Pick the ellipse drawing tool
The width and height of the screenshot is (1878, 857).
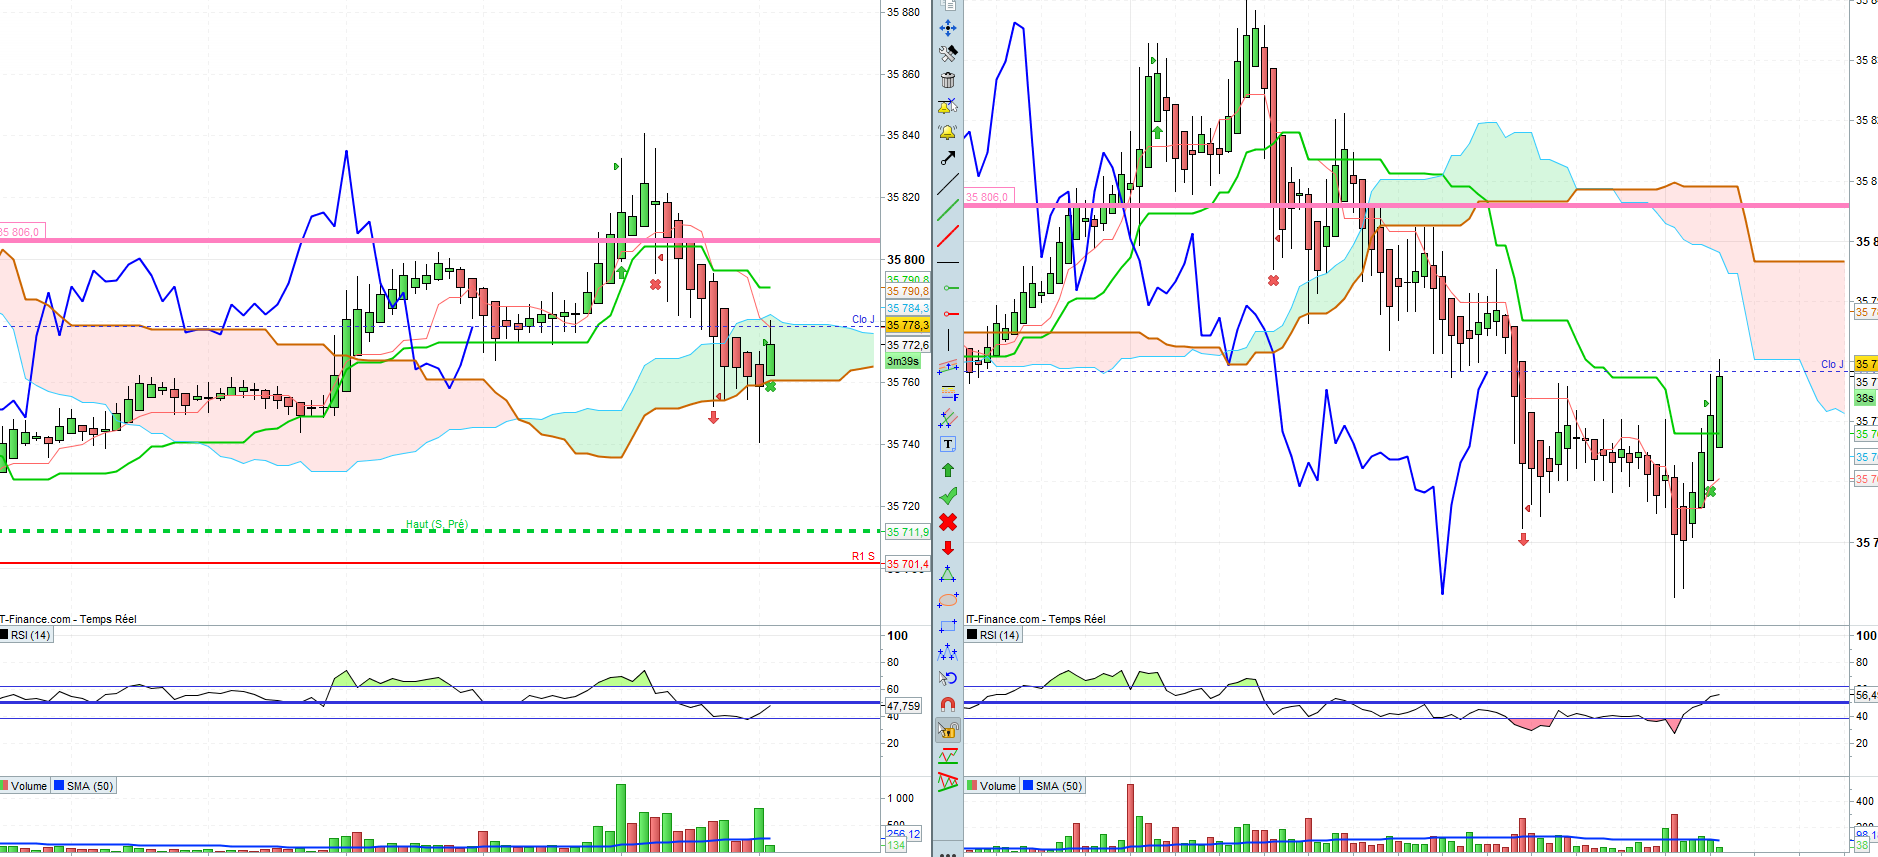pyautogui.click(x=948, y=600)
